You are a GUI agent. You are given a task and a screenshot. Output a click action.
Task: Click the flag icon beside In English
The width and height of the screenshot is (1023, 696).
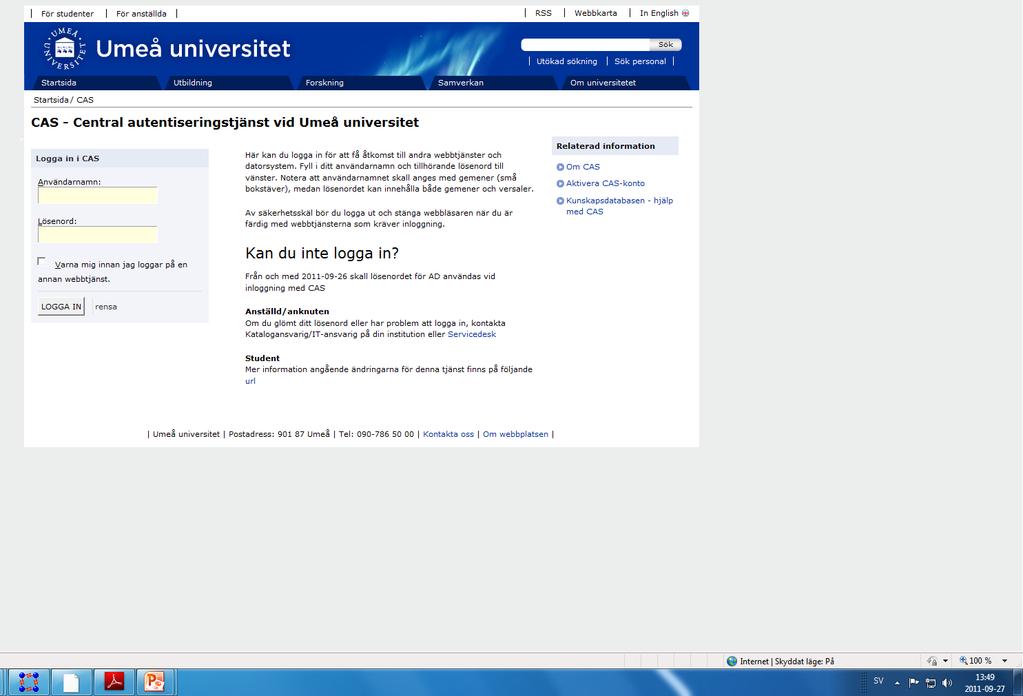coord(685,13)
